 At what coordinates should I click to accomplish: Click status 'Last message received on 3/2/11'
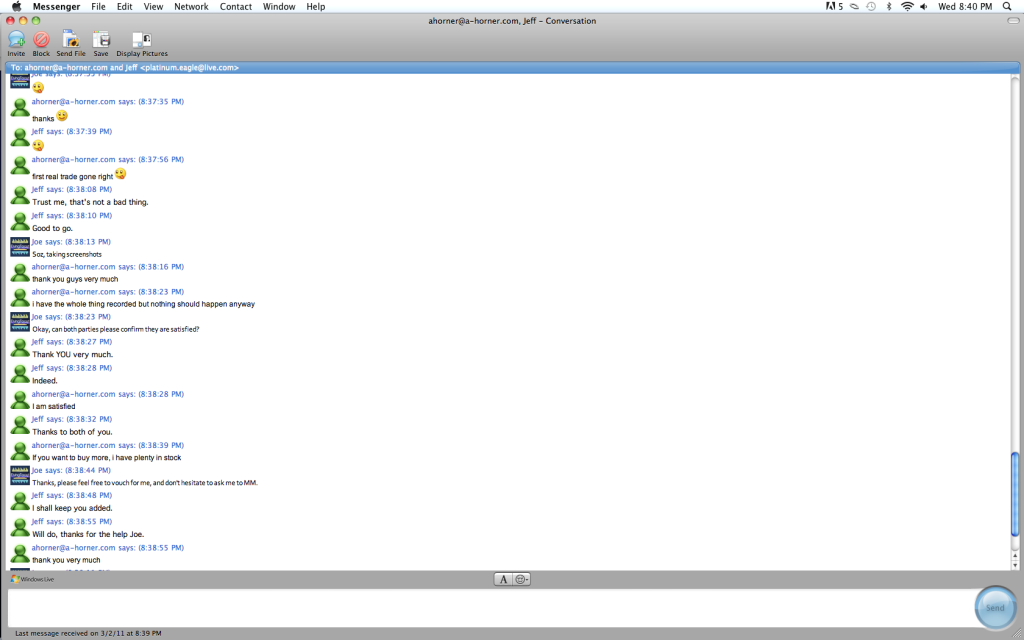tap(88, 633)
